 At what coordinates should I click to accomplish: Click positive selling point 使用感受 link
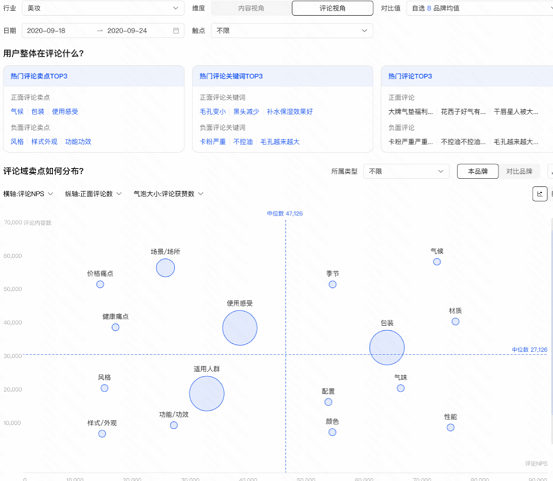(65, 111)
